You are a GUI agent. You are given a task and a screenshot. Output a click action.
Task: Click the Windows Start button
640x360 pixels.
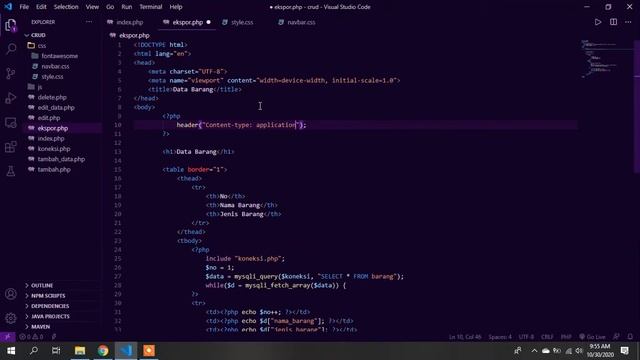(x=11, y=351)
